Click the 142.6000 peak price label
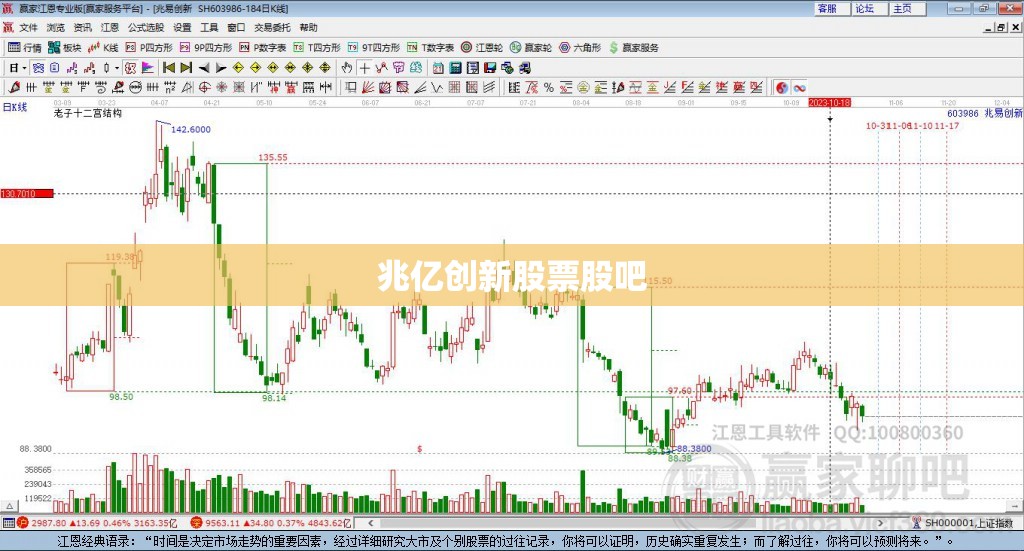The image size is (1024, 551). (x=191, y=129)
